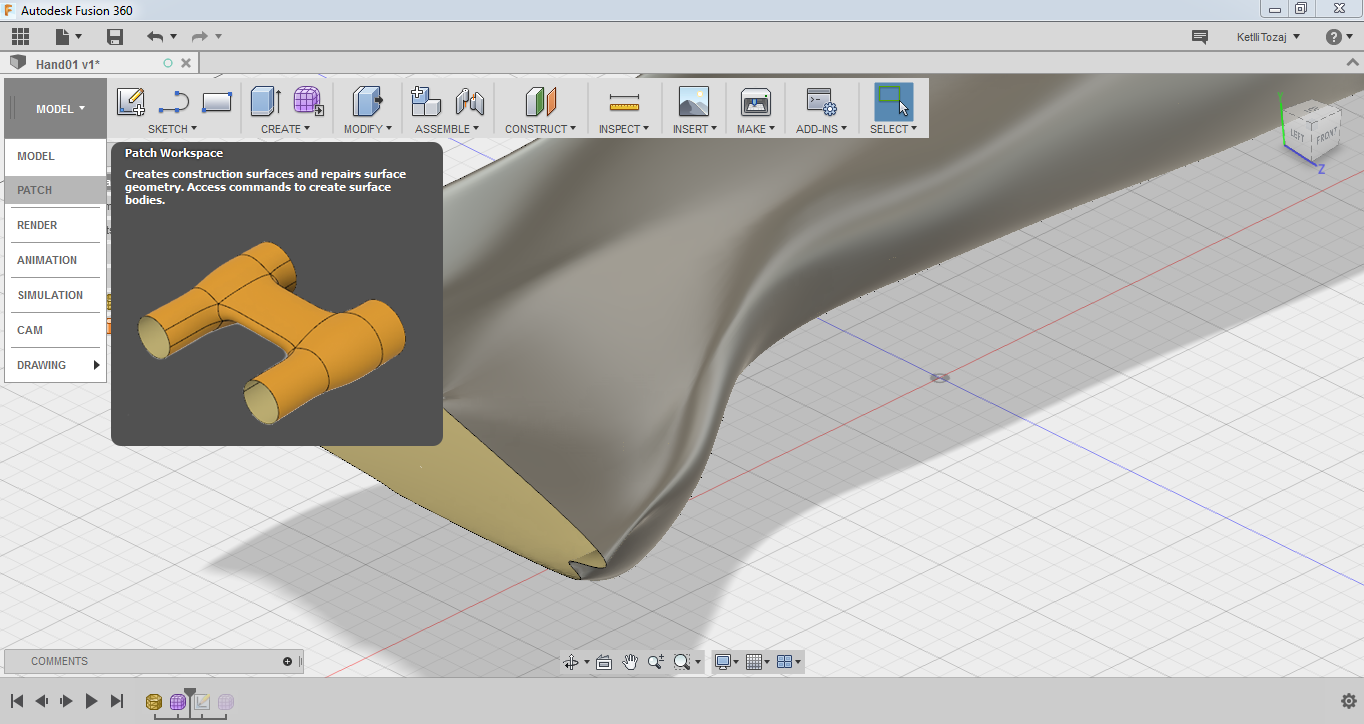Click the New Component assemble icon

(x=426, y=102)
